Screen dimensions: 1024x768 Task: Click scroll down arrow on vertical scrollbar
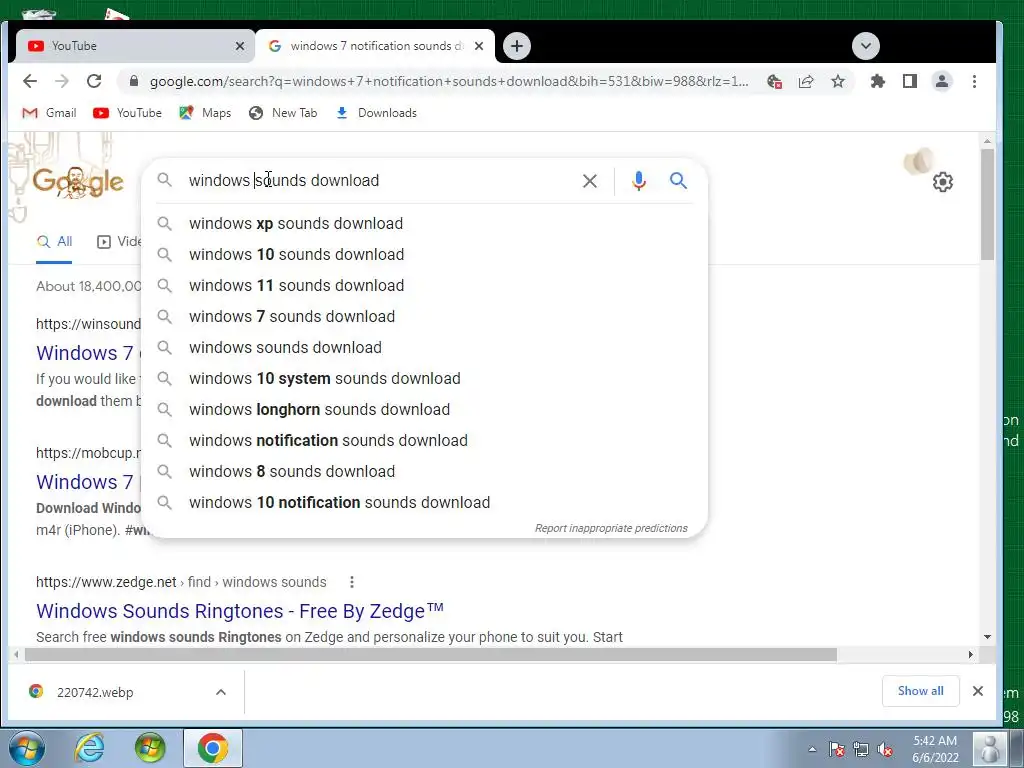[987, 637]
